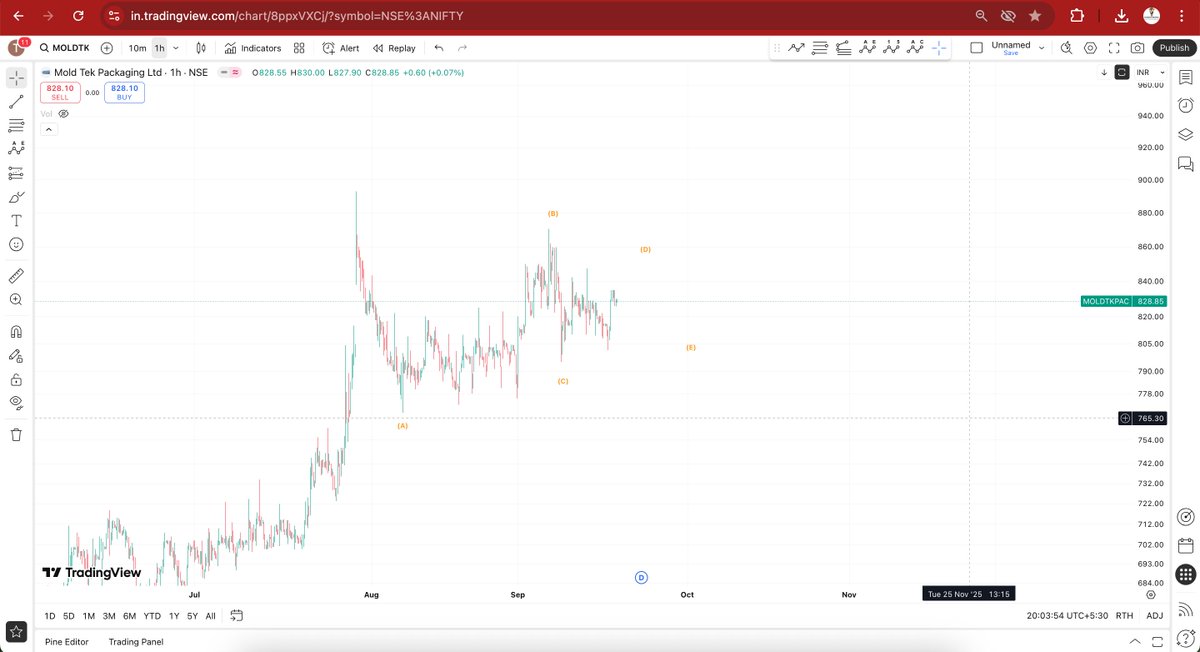Open the Pine Editor tab
This screenshot has height=652, width=1200.
(67, 642)
